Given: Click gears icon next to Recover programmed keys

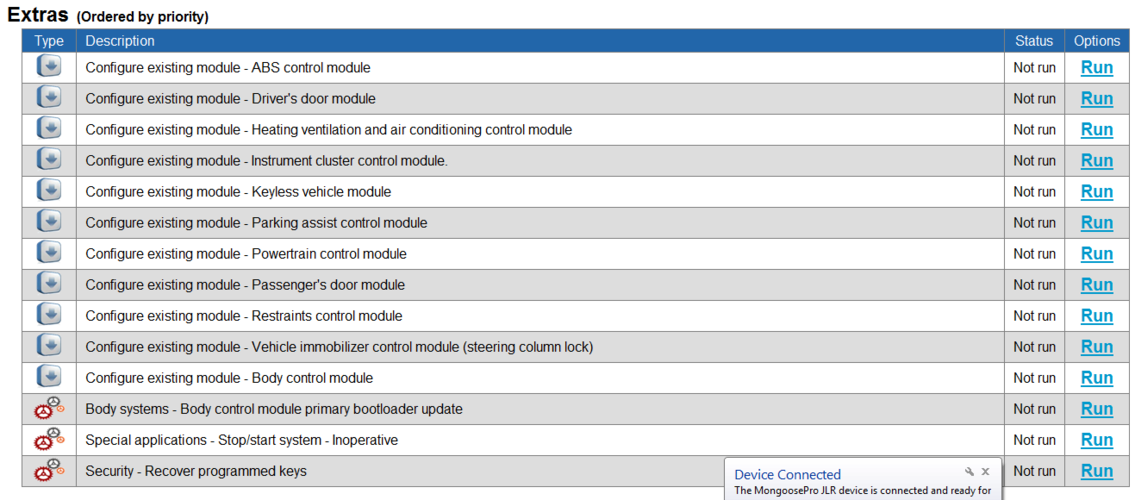Looking at the screenshot, I should 48,471.
